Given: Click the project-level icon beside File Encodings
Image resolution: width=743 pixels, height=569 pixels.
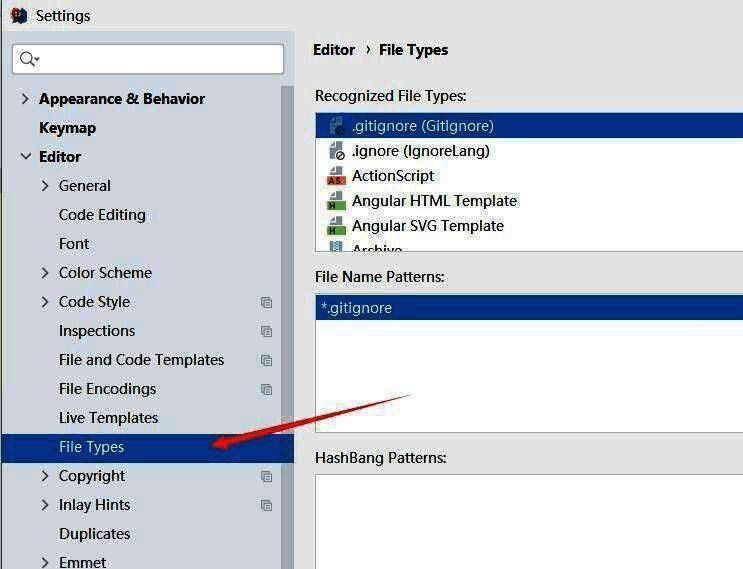Looking at the screenshot, I should click(x=266, y=389).
